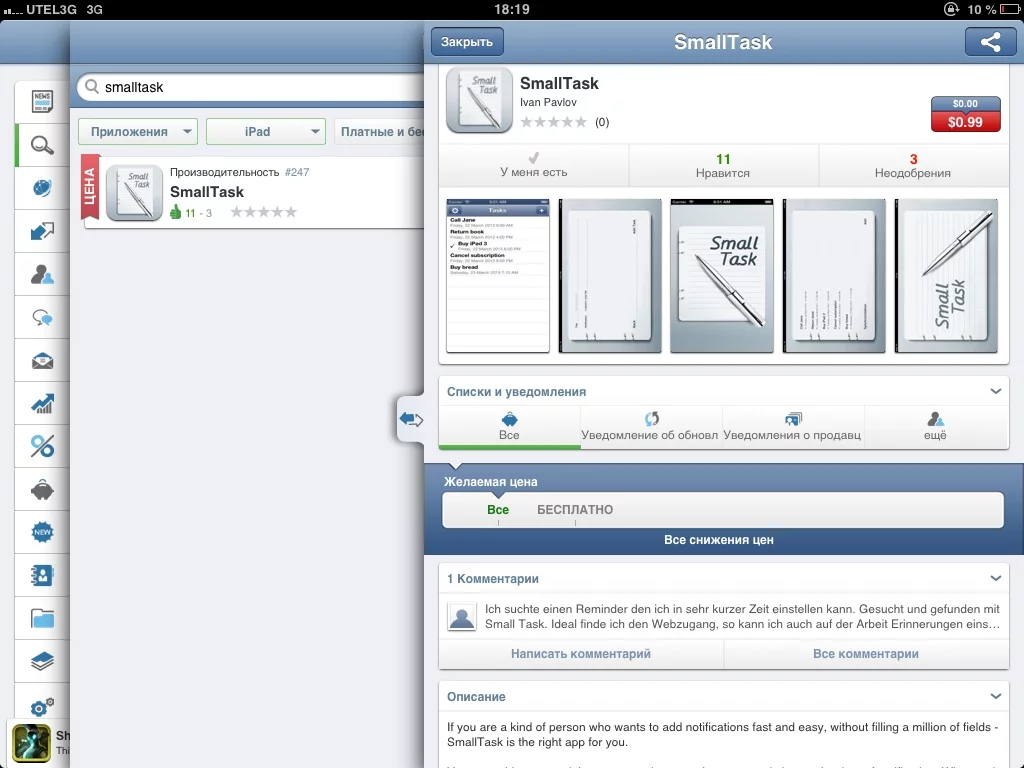
Task: Open the envelope messages icon in the sidebar
Action: coord(42,360)
